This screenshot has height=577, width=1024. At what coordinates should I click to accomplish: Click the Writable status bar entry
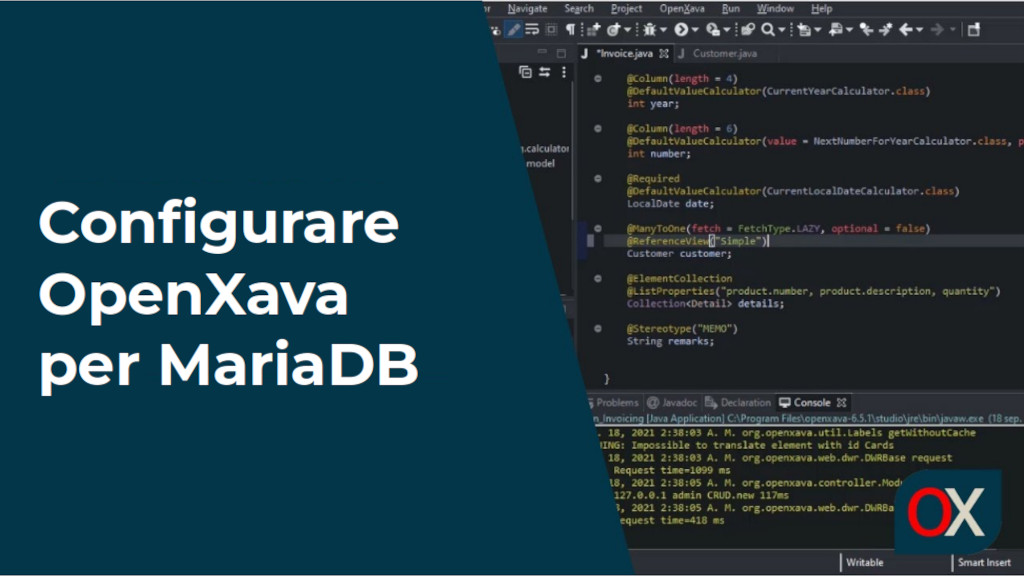pos(865,562)
